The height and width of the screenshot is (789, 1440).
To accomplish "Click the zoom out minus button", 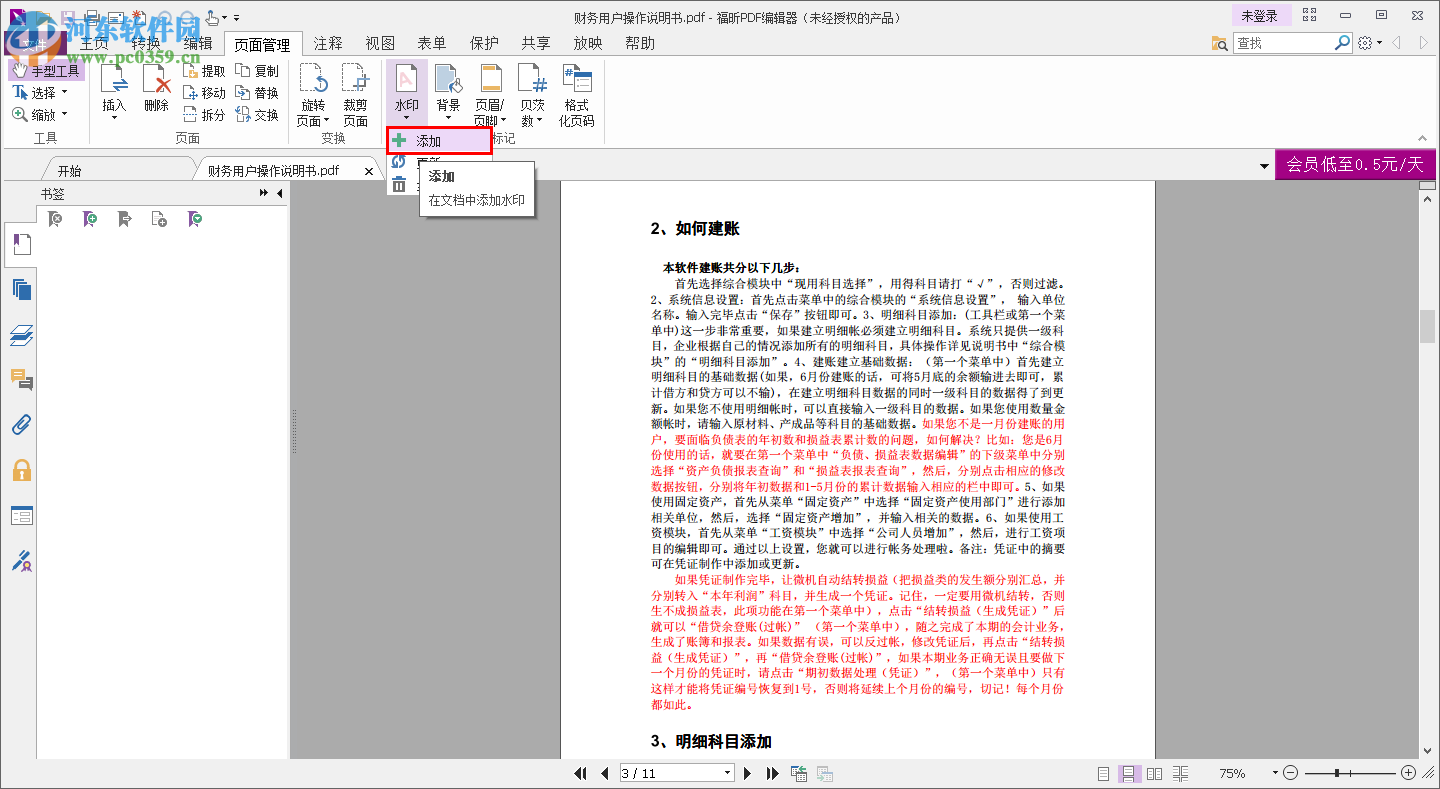I will pos(1291,773).
